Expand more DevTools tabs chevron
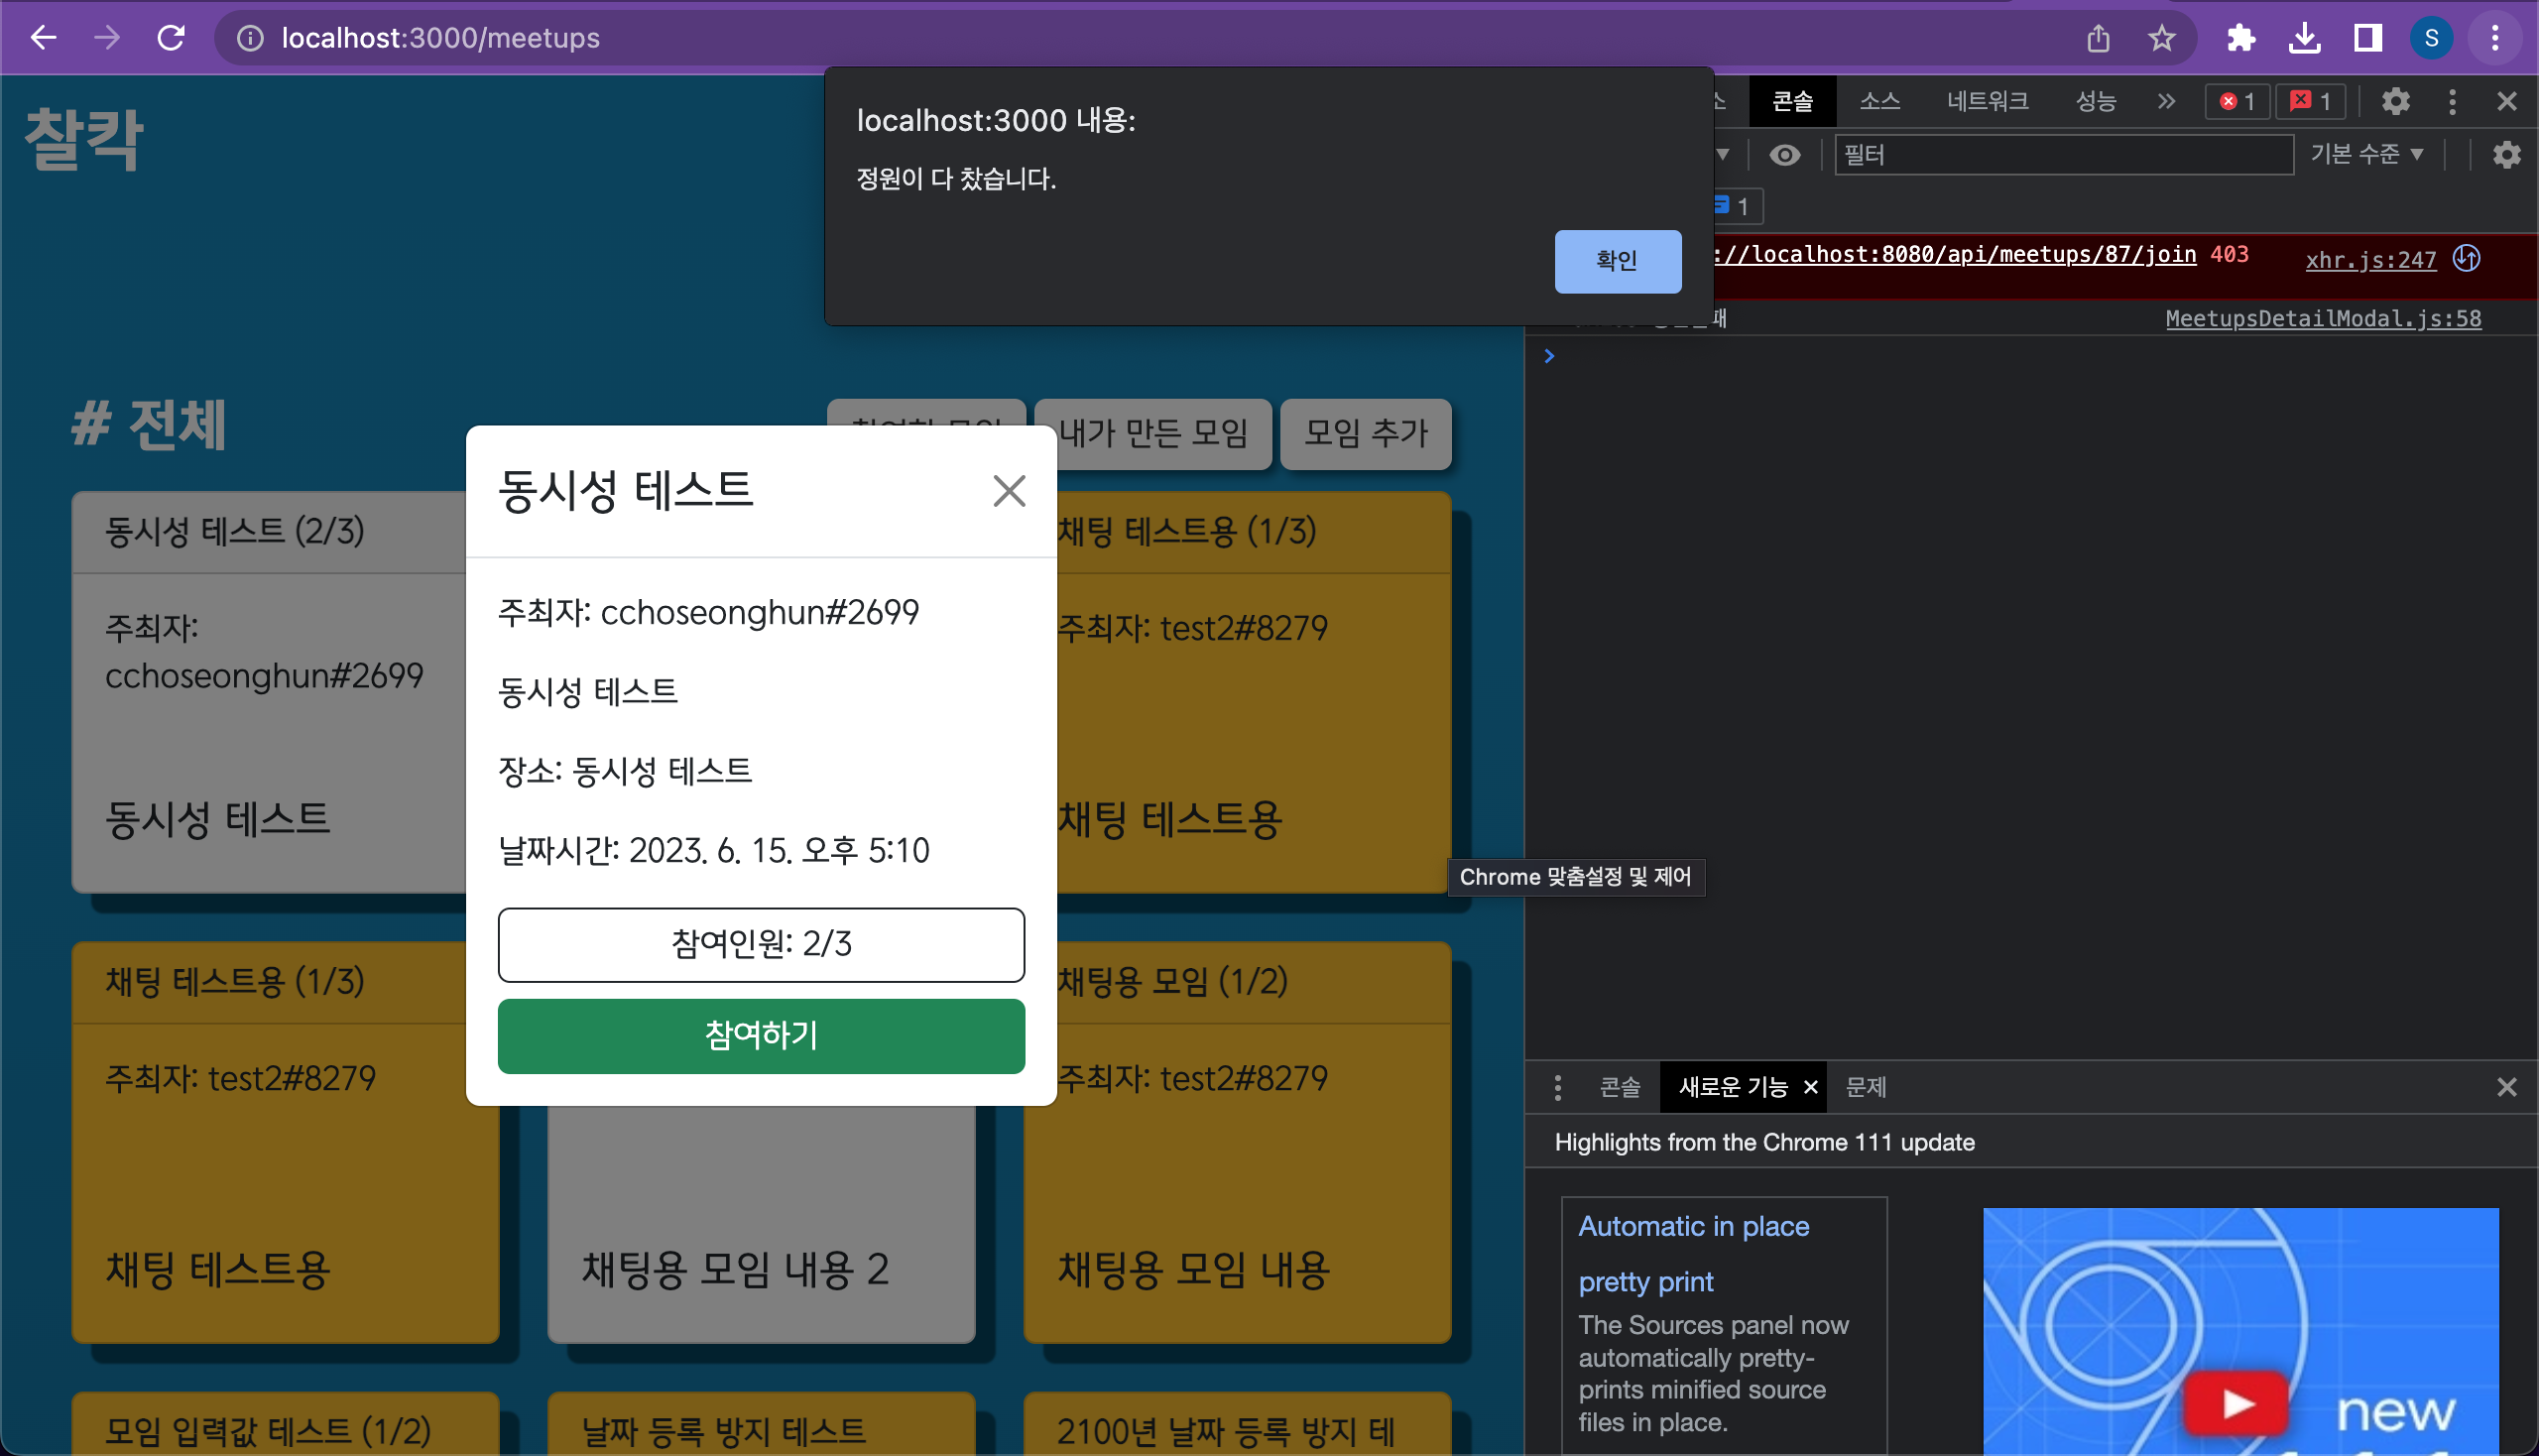The image size is (2539, 1456). tap(2166, 101)
